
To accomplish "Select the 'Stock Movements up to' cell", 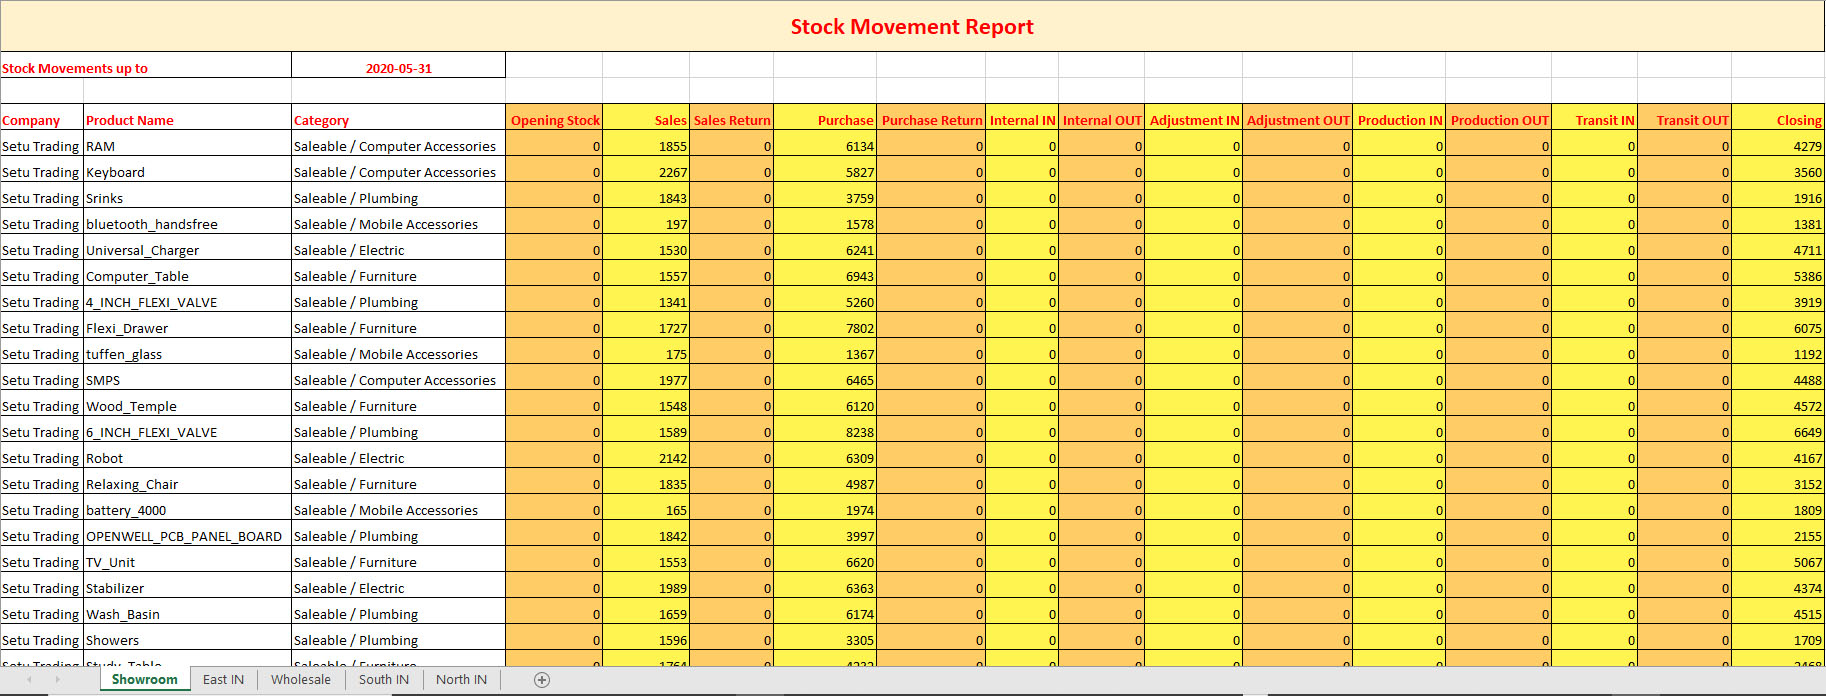I will [x=146, y=65].
